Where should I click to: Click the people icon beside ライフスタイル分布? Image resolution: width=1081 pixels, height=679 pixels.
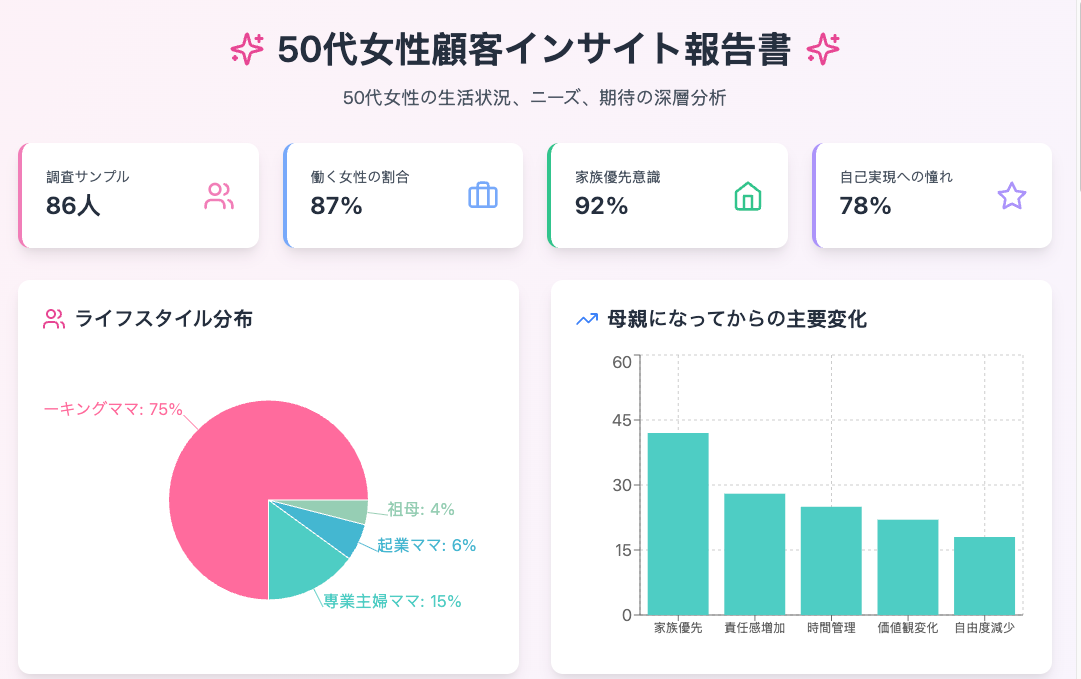click(54, 319)
